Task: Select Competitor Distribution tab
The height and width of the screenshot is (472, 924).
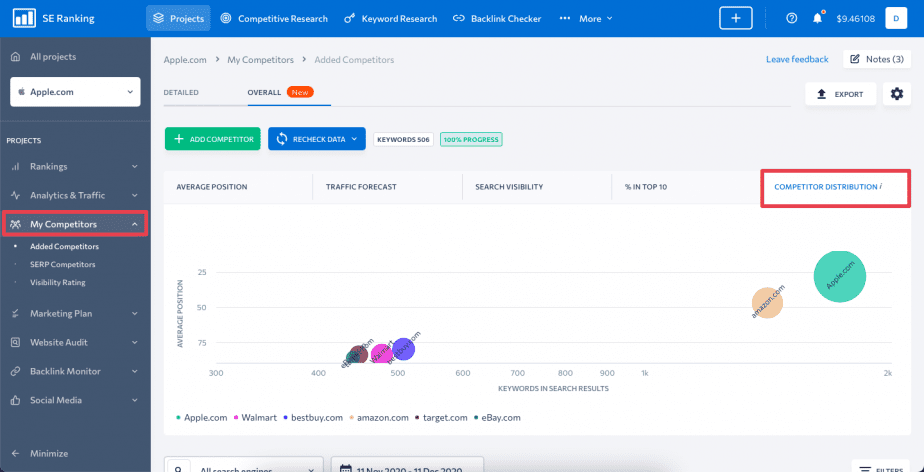Action: coord(826,187)
